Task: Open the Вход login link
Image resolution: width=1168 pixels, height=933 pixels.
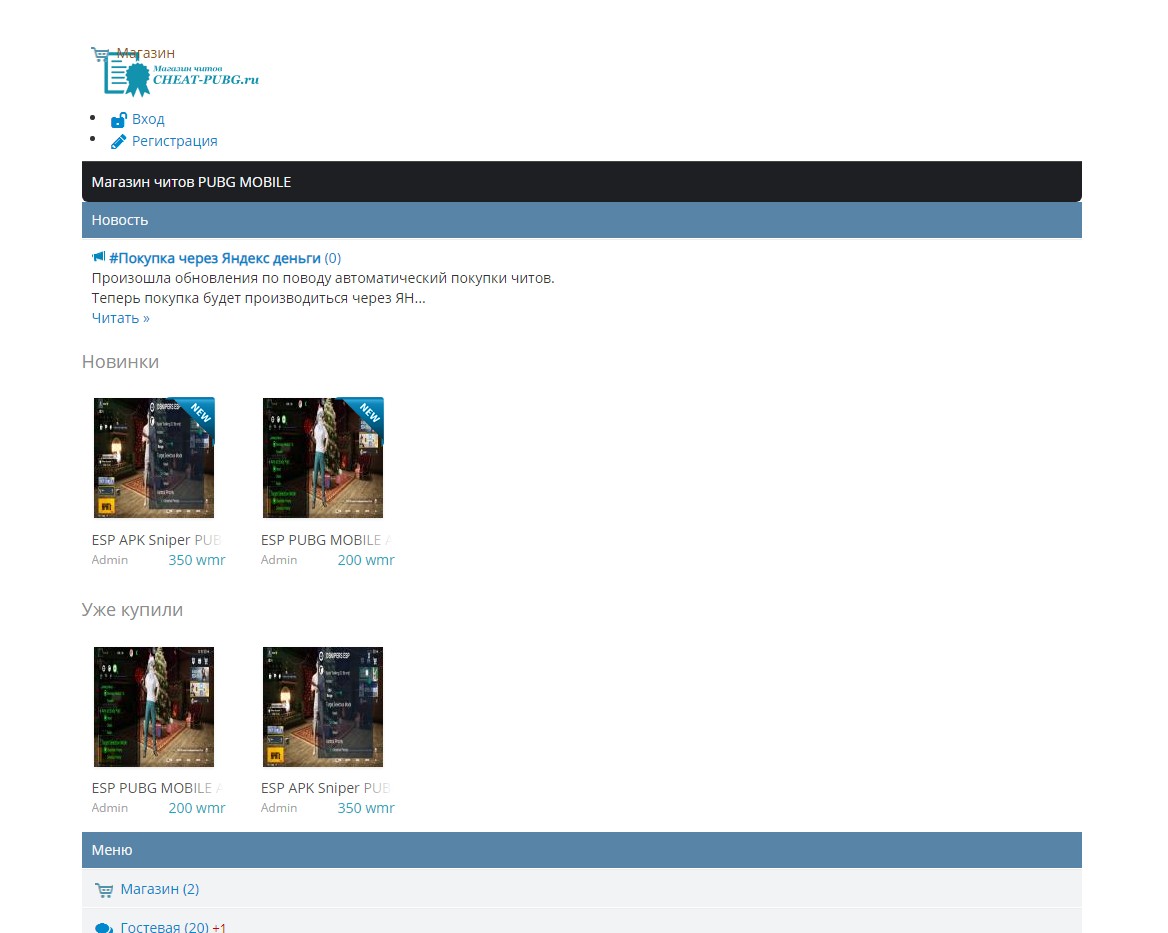Action: pos(148,119)
